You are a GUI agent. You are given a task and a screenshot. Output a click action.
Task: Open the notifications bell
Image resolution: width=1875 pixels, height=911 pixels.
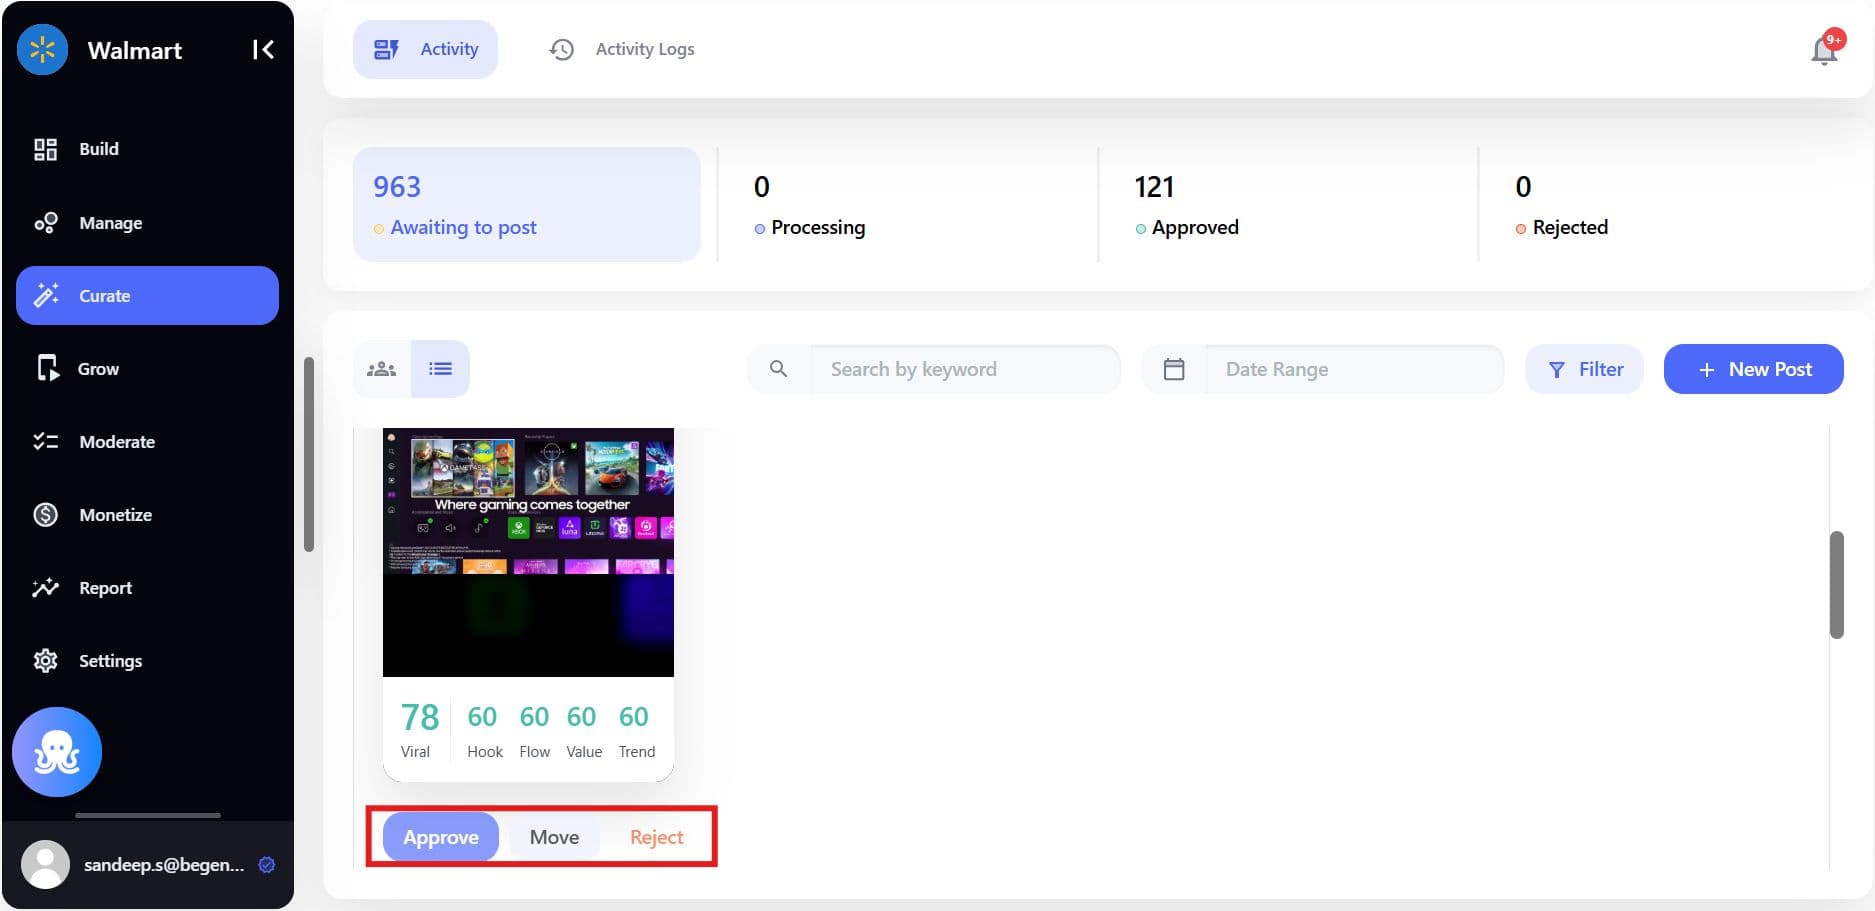(x=1825, y=49)
